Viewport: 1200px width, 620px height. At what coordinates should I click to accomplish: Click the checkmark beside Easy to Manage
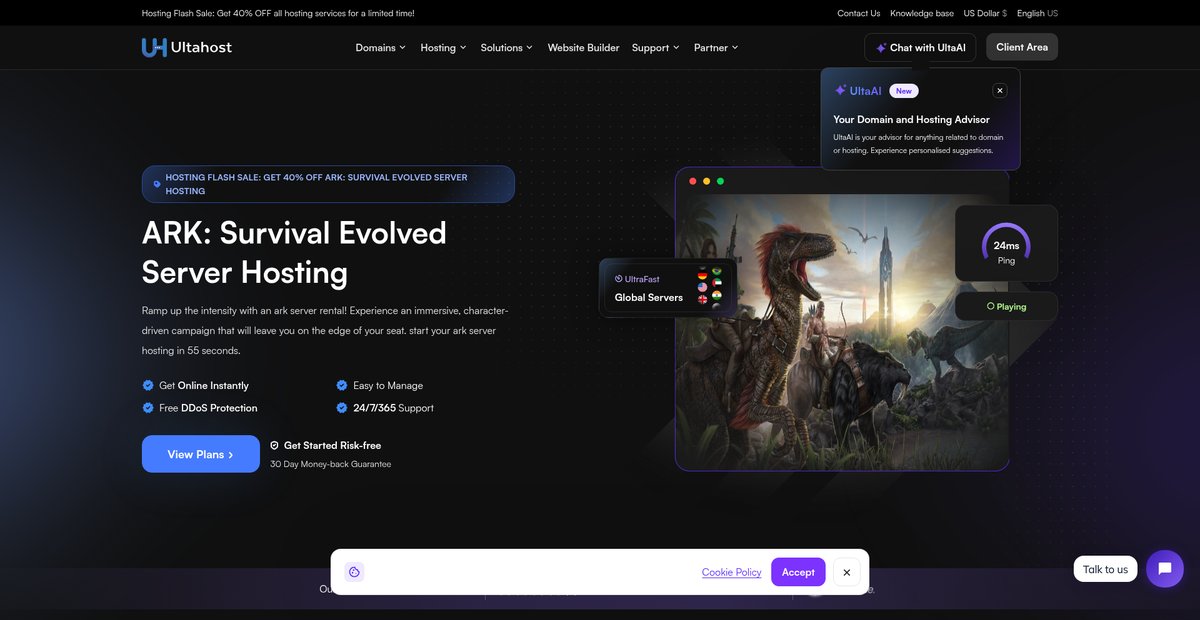click(342, 385)
